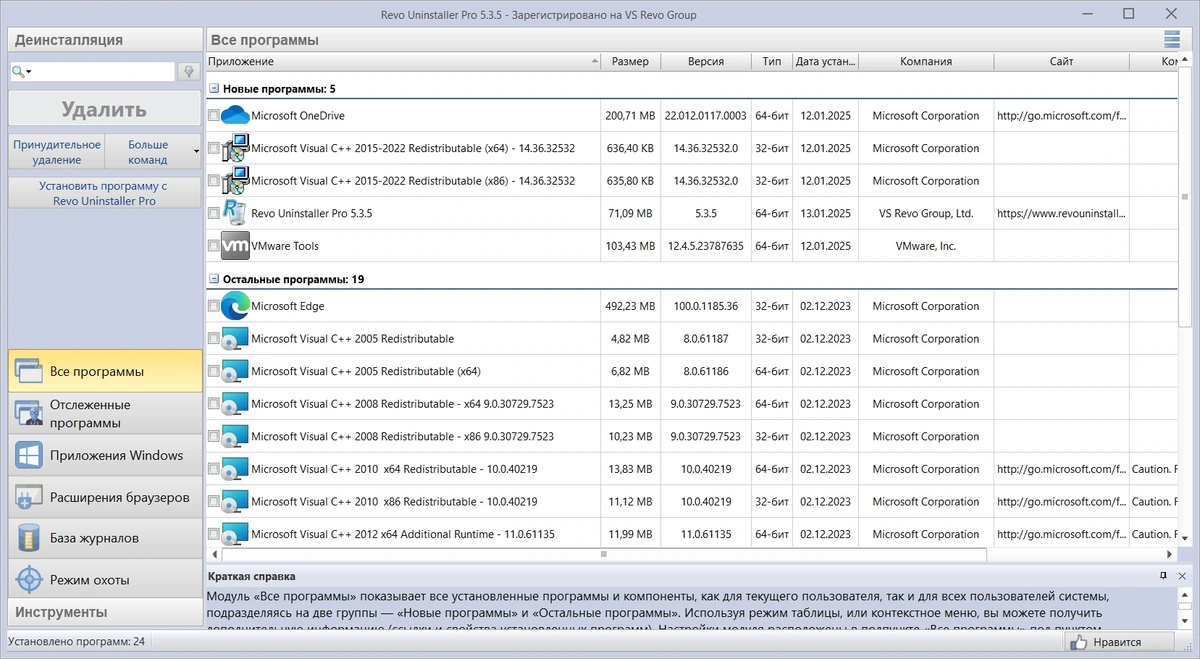Expand the Инструменты section header
Viewport: 1200px width, 659px height.
point(105,612)
